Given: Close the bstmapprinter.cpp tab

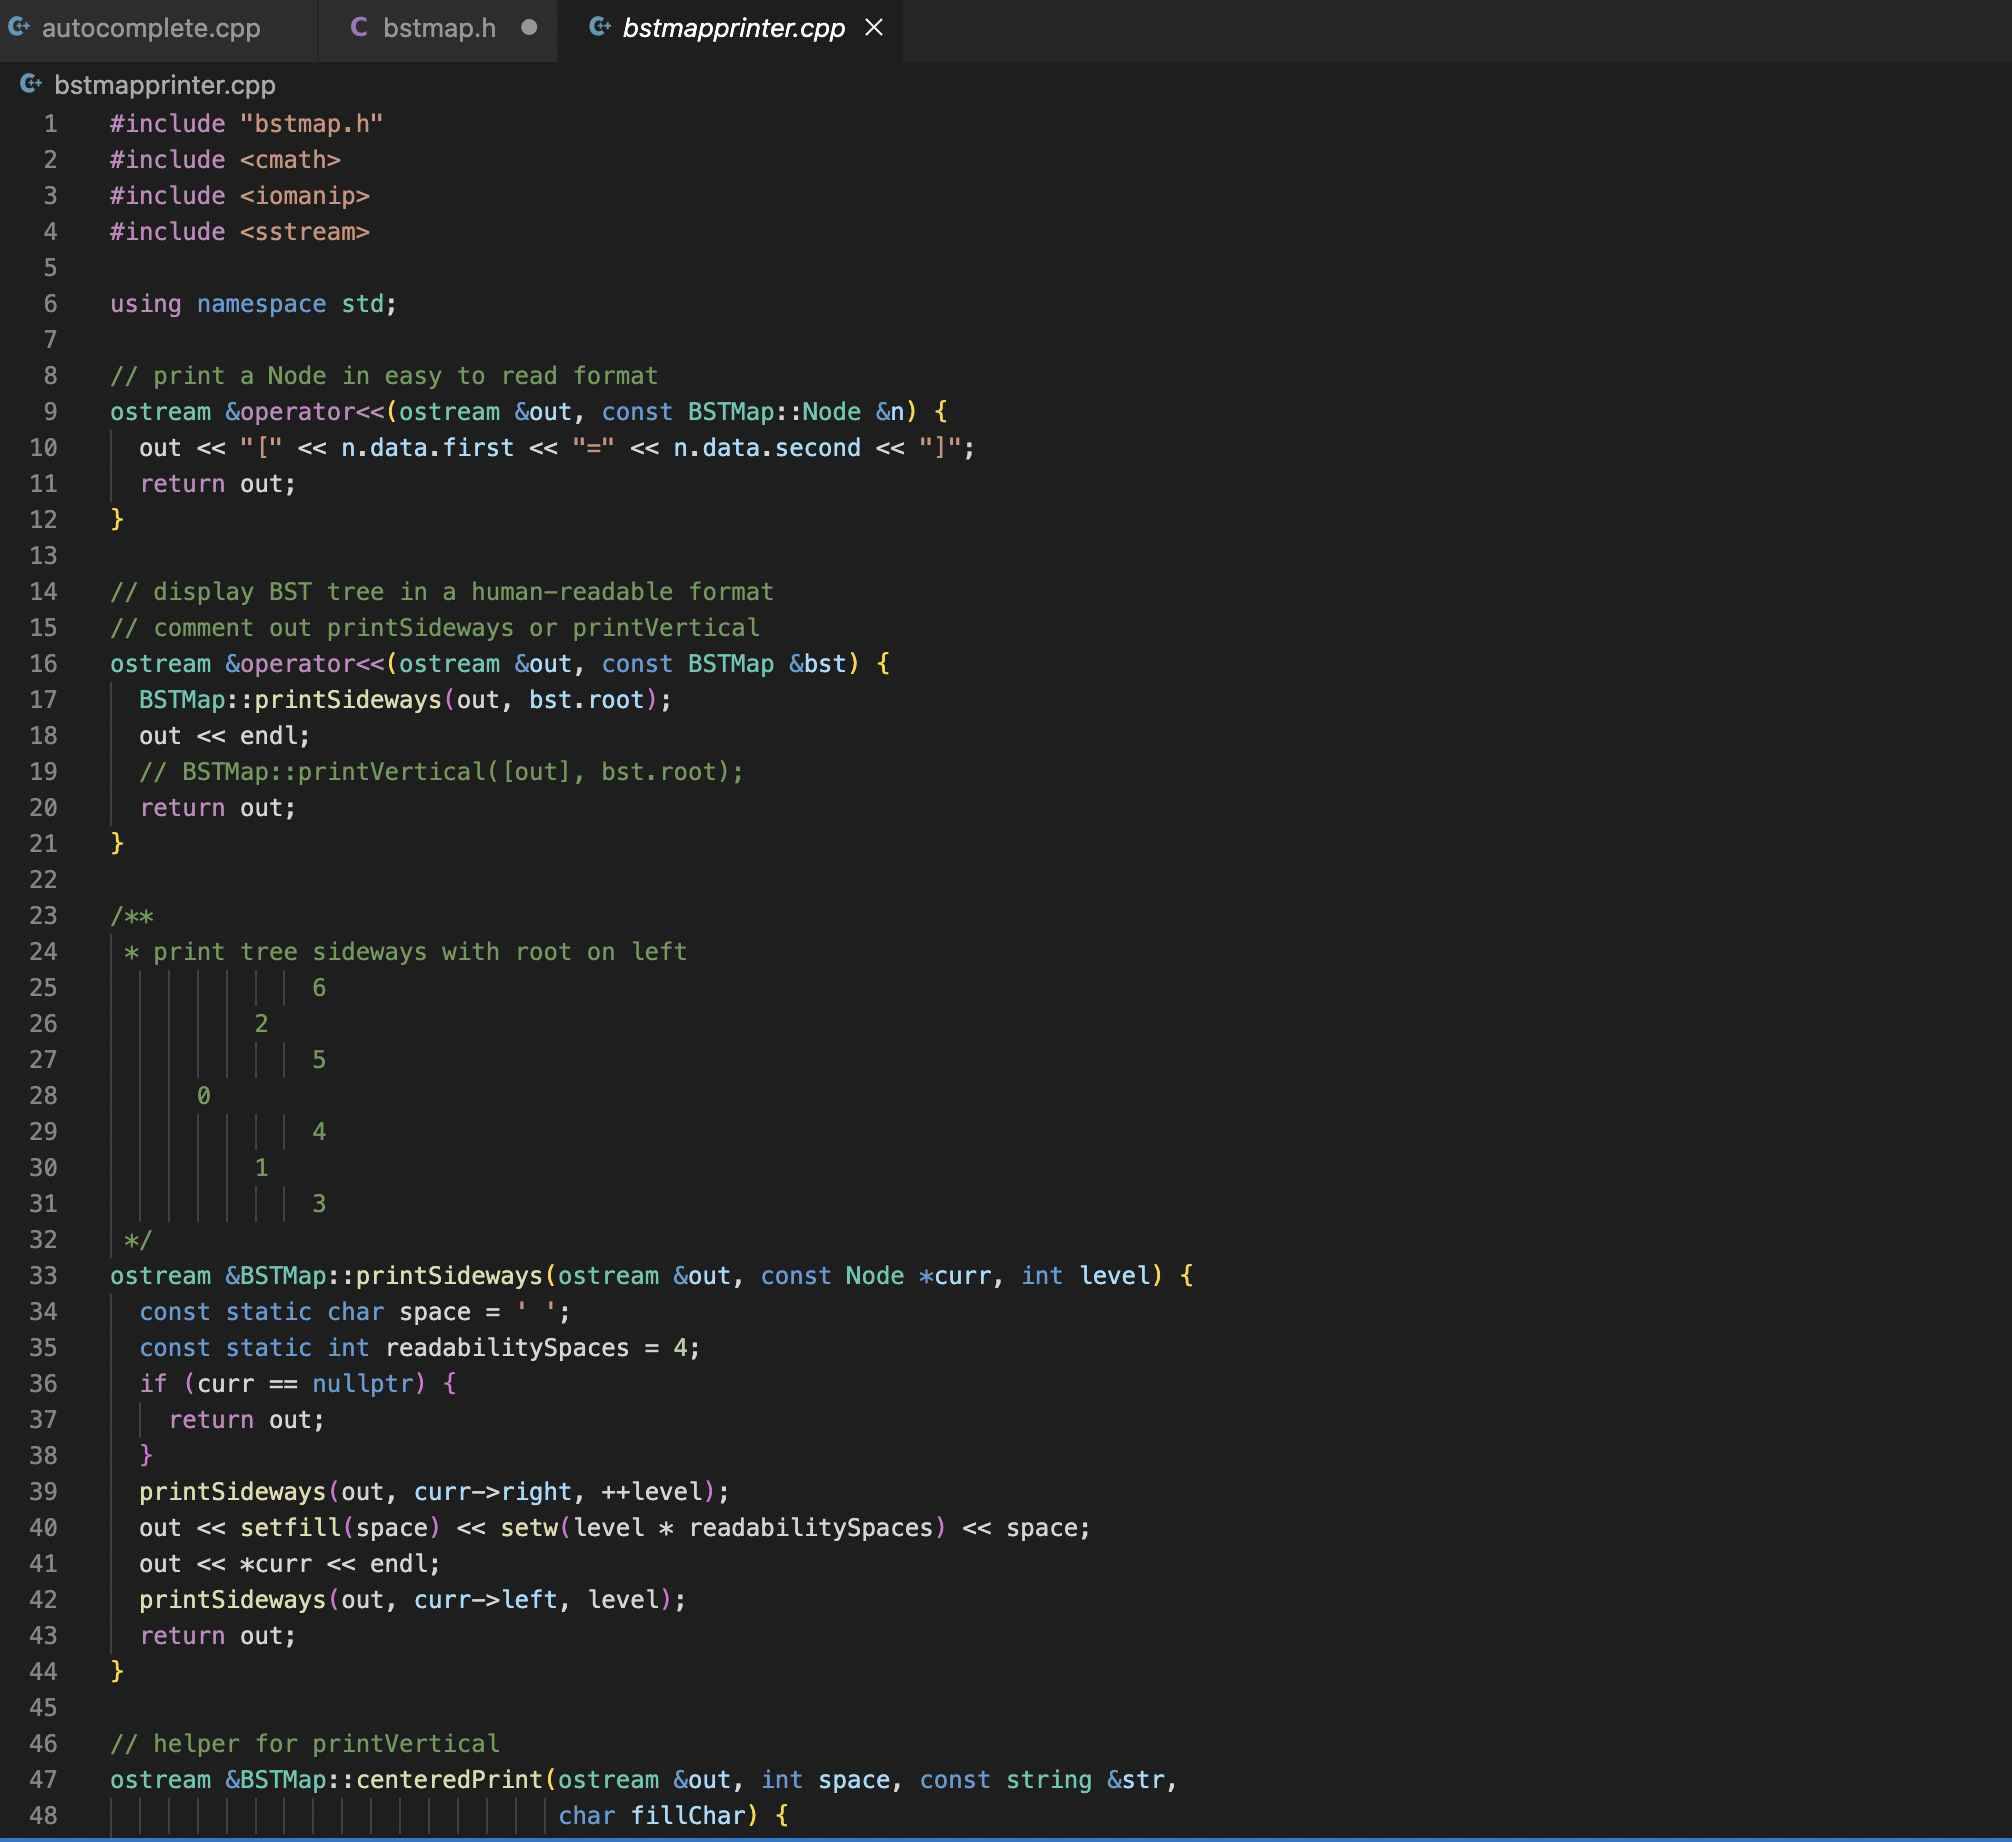Looking at the screenshot, I should point(875,29).
